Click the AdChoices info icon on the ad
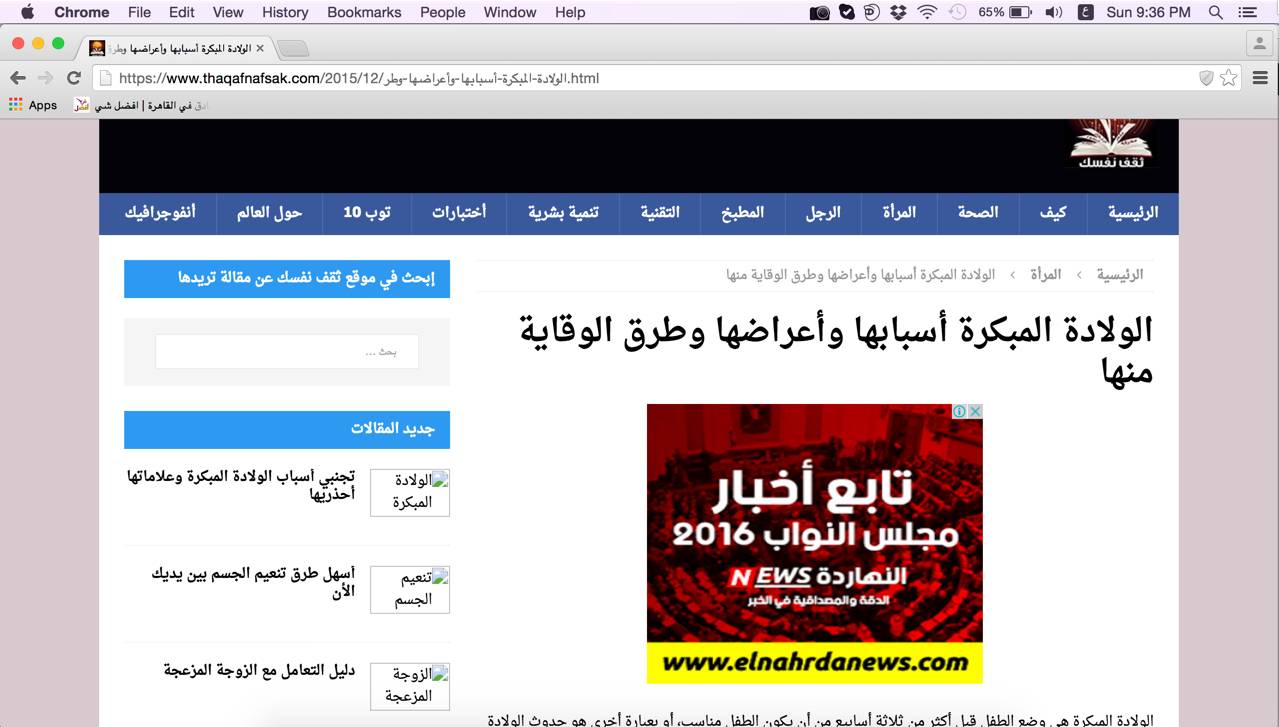Viewport: 1279px width, 727px height. click(x=959, y=411)
